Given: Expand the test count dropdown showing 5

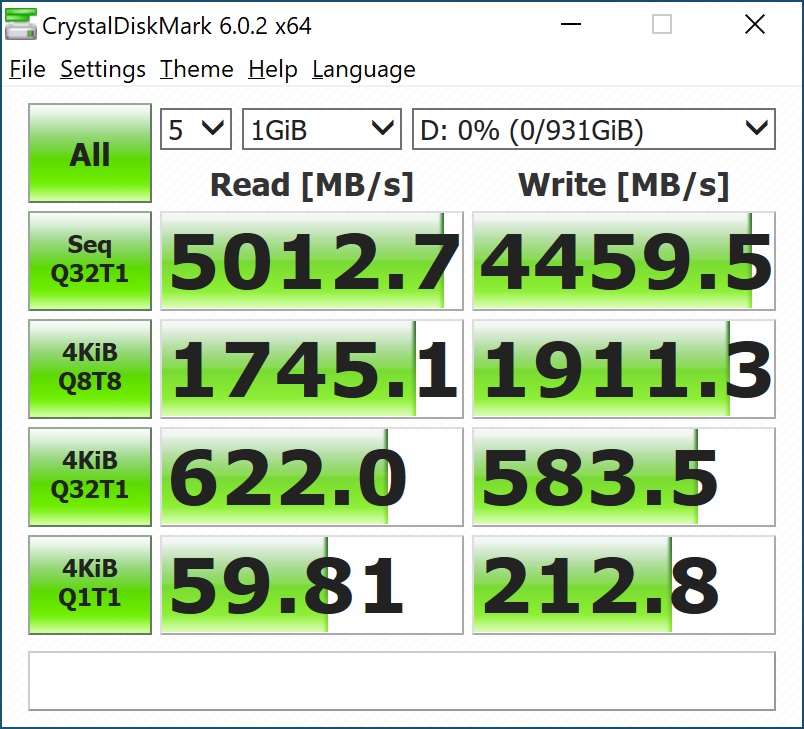Looking at the screenshot, I should click(x=196, y=129).
